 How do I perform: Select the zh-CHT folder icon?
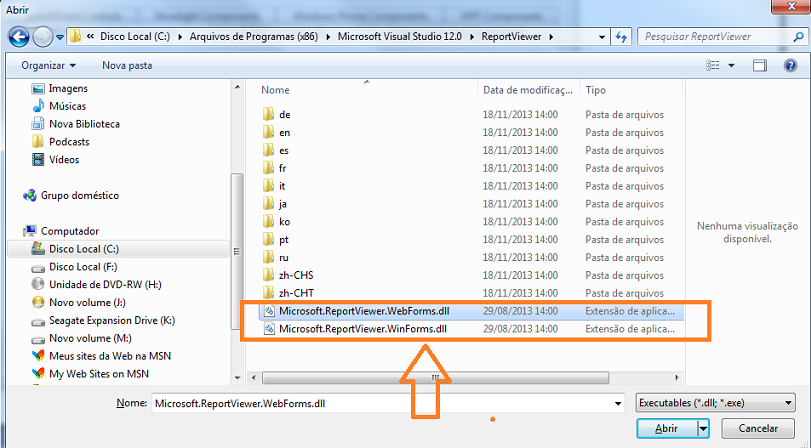pyautogui.click(x=268, y=293)
